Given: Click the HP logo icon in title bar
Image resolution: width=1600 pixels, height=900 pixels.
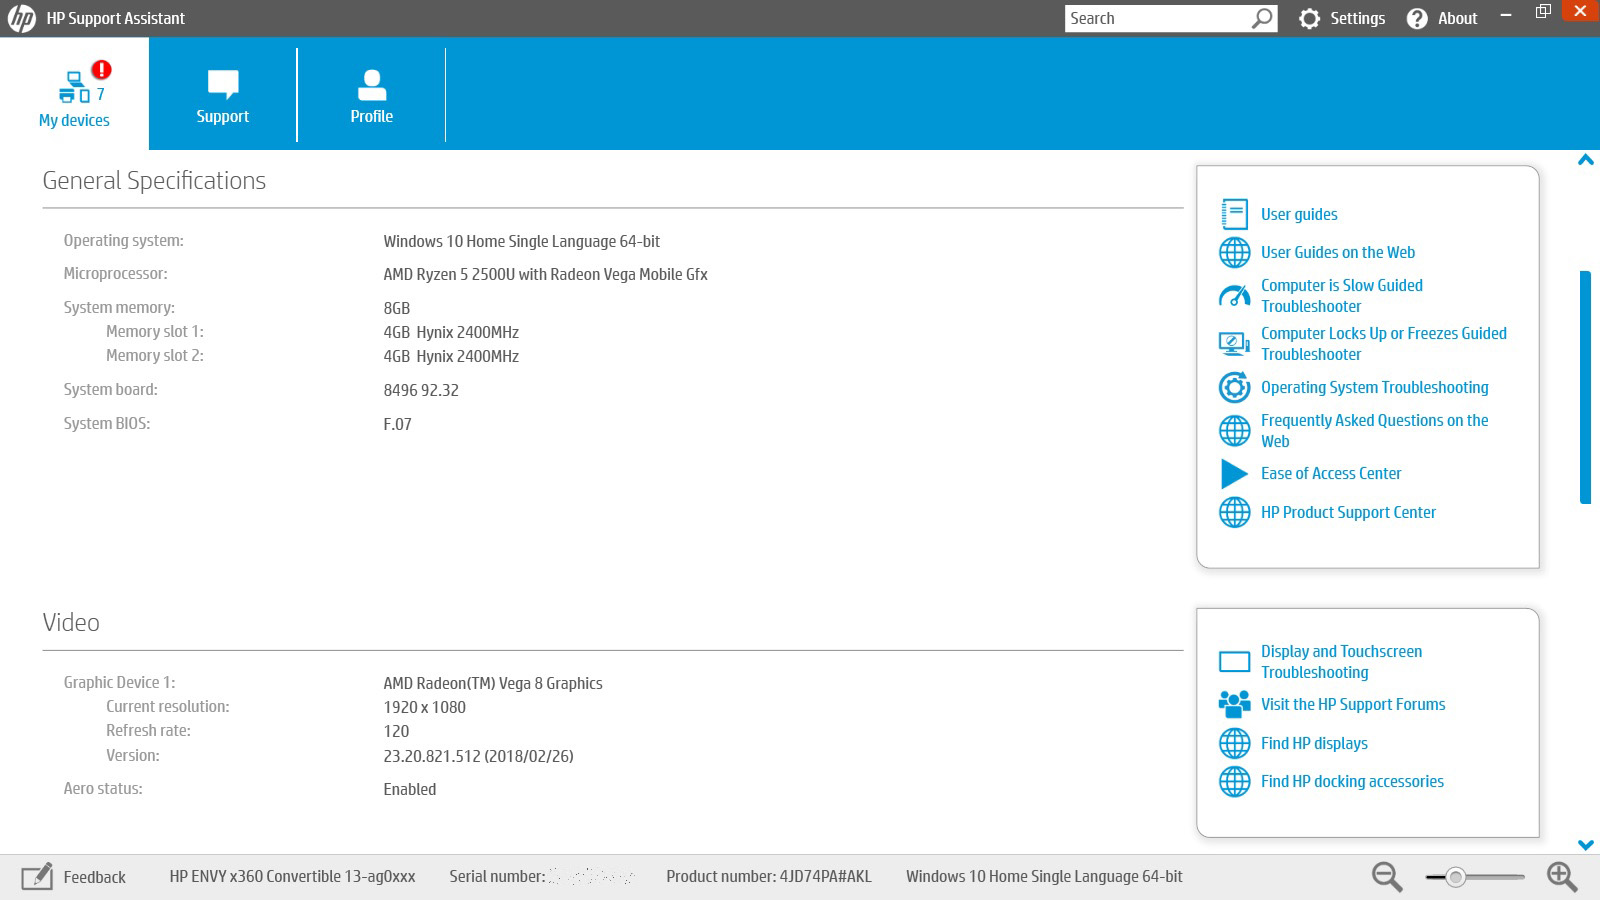Looking at the screenshot, I should click(x=21, y=18).
